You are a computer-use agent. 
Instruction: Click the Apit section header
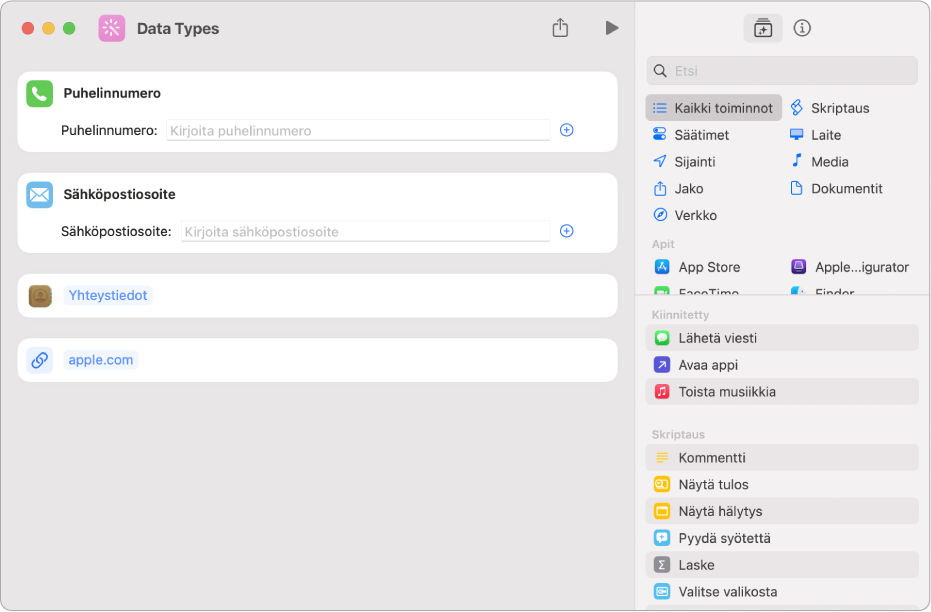[x=663, y=244]
